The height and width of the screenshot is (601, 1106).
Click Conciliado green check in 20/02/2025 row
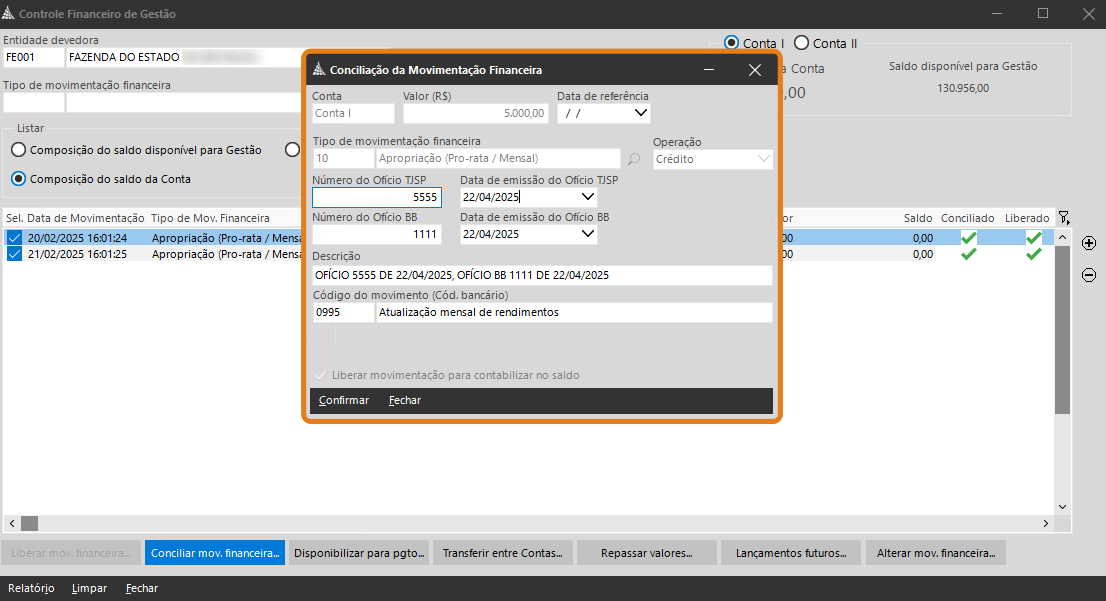click(x=968, y=238)
